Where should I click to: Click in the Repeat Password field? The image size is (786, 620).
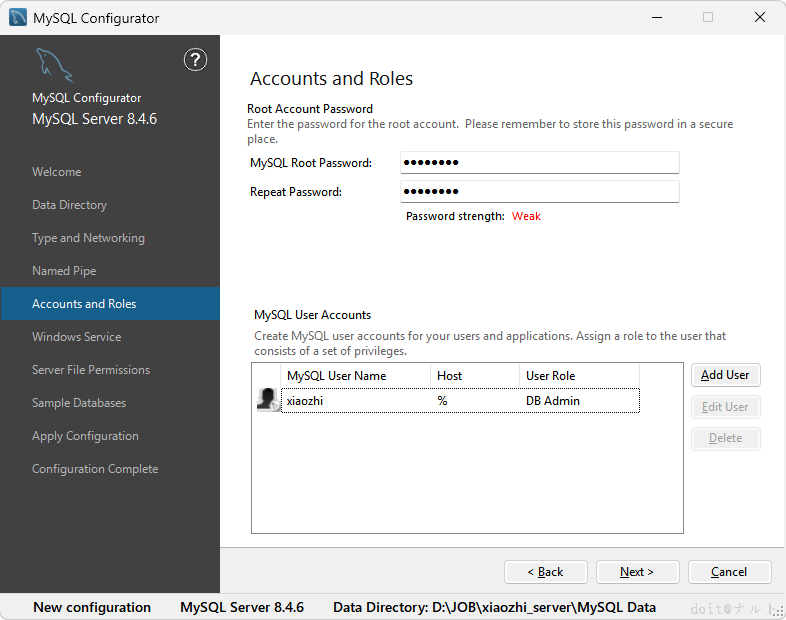click(x=539, y=192)
